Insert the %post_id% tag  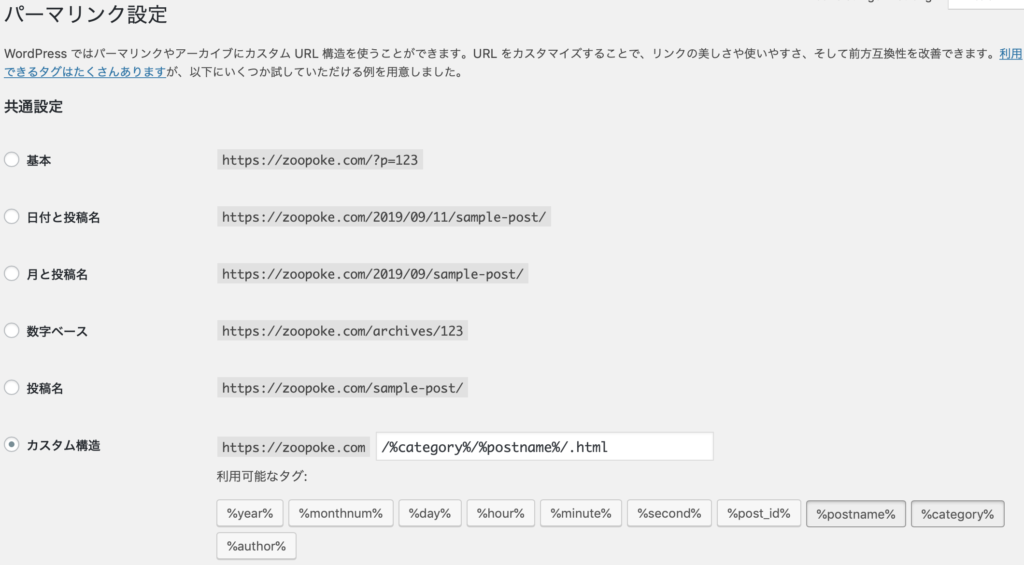coord(759,513)
